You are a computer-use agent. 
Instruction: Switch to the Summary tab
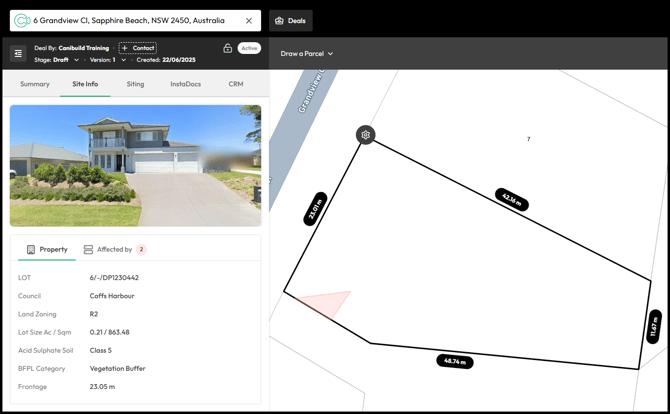35,84
